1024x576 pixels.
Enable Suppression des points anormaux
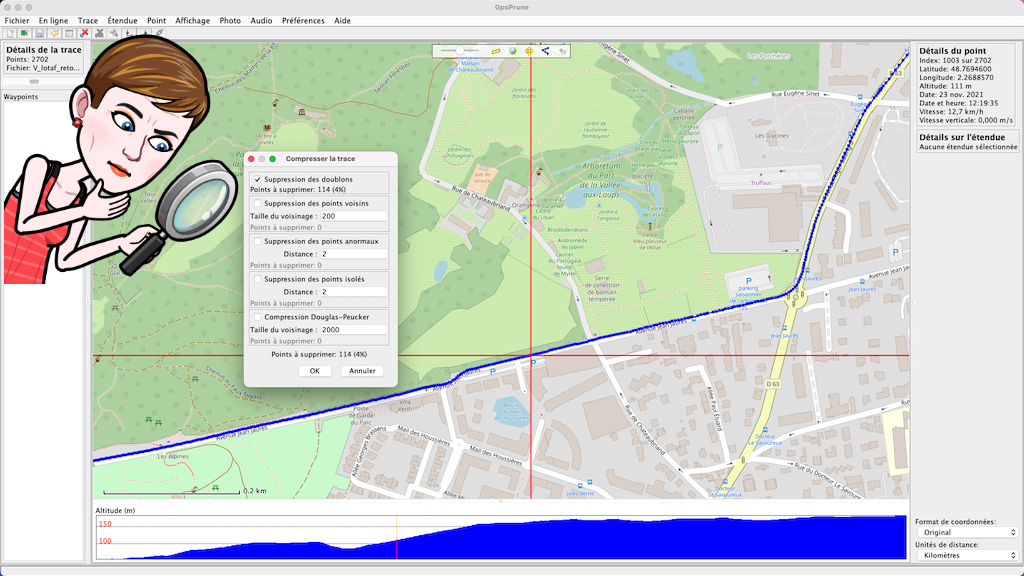[x=258, y=241]
